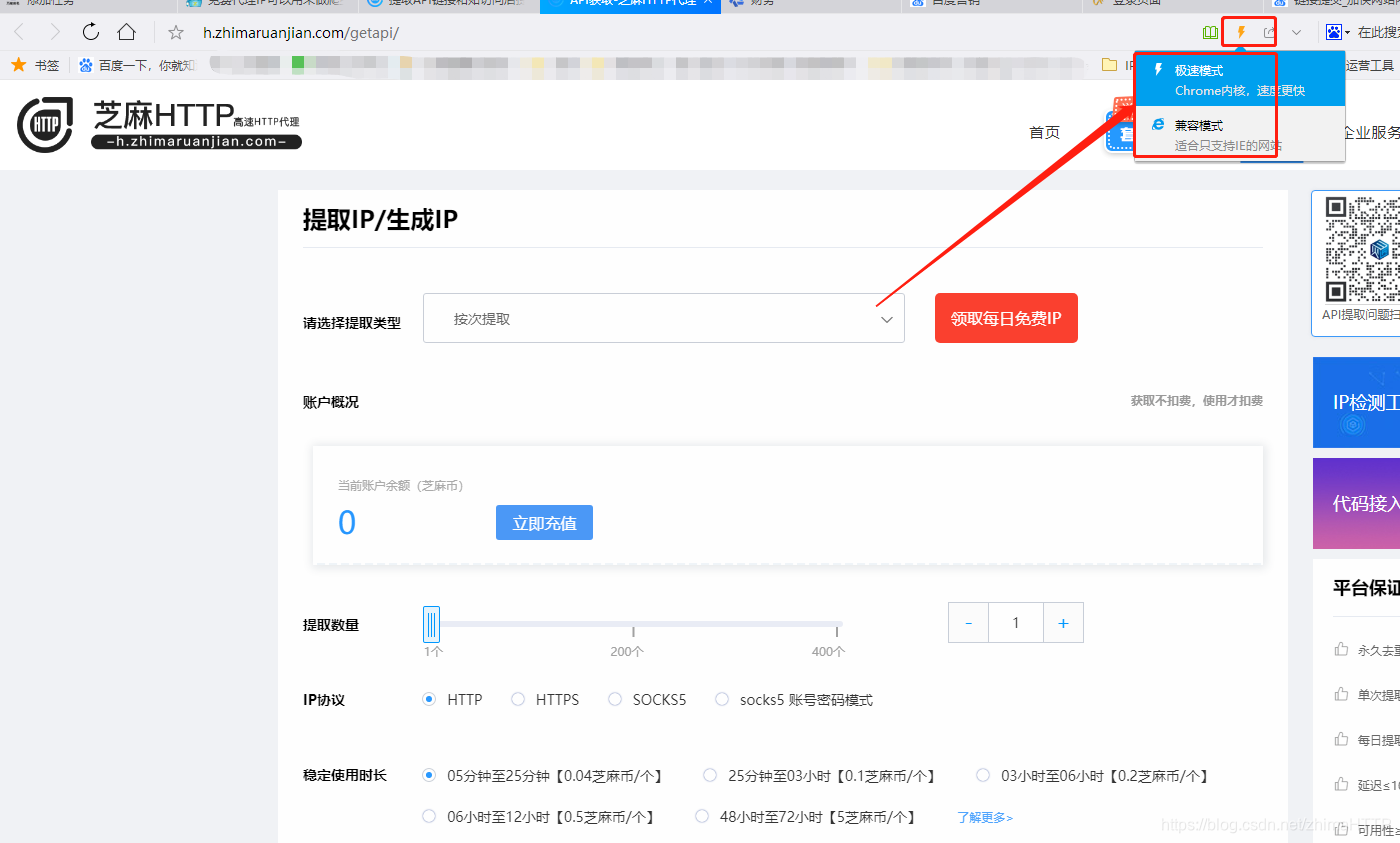Viewport: 1400px width, 843px height.
Task: Select the HTTPS protocol radio button
Action: click(518, 700)
